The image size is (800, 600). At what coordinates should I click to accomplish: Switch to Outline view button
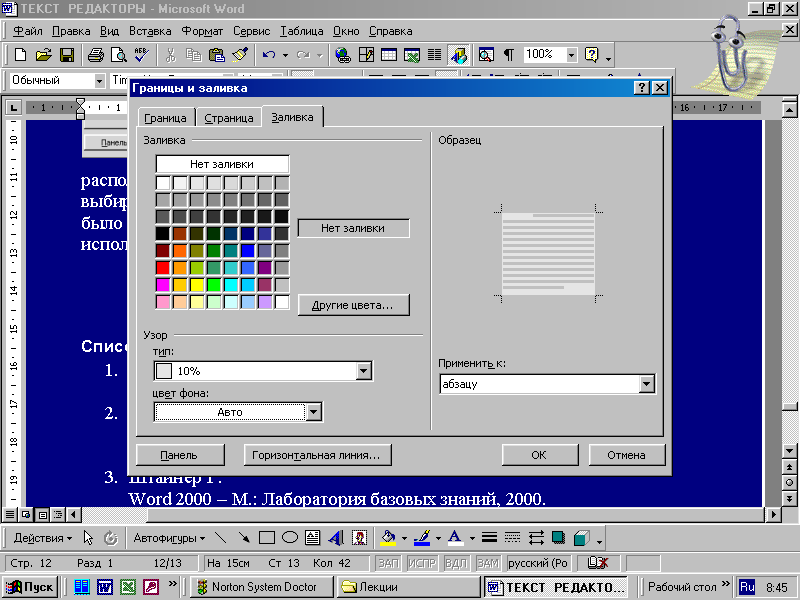coord(58,515)
